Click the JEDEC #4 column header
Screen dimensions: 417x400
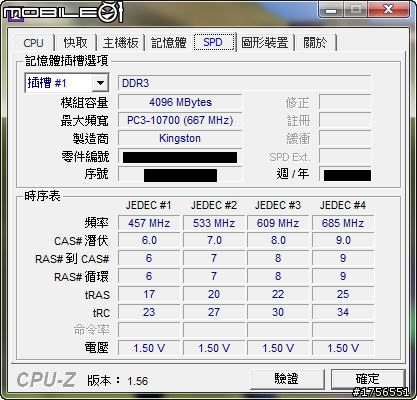tap(343, 205)
